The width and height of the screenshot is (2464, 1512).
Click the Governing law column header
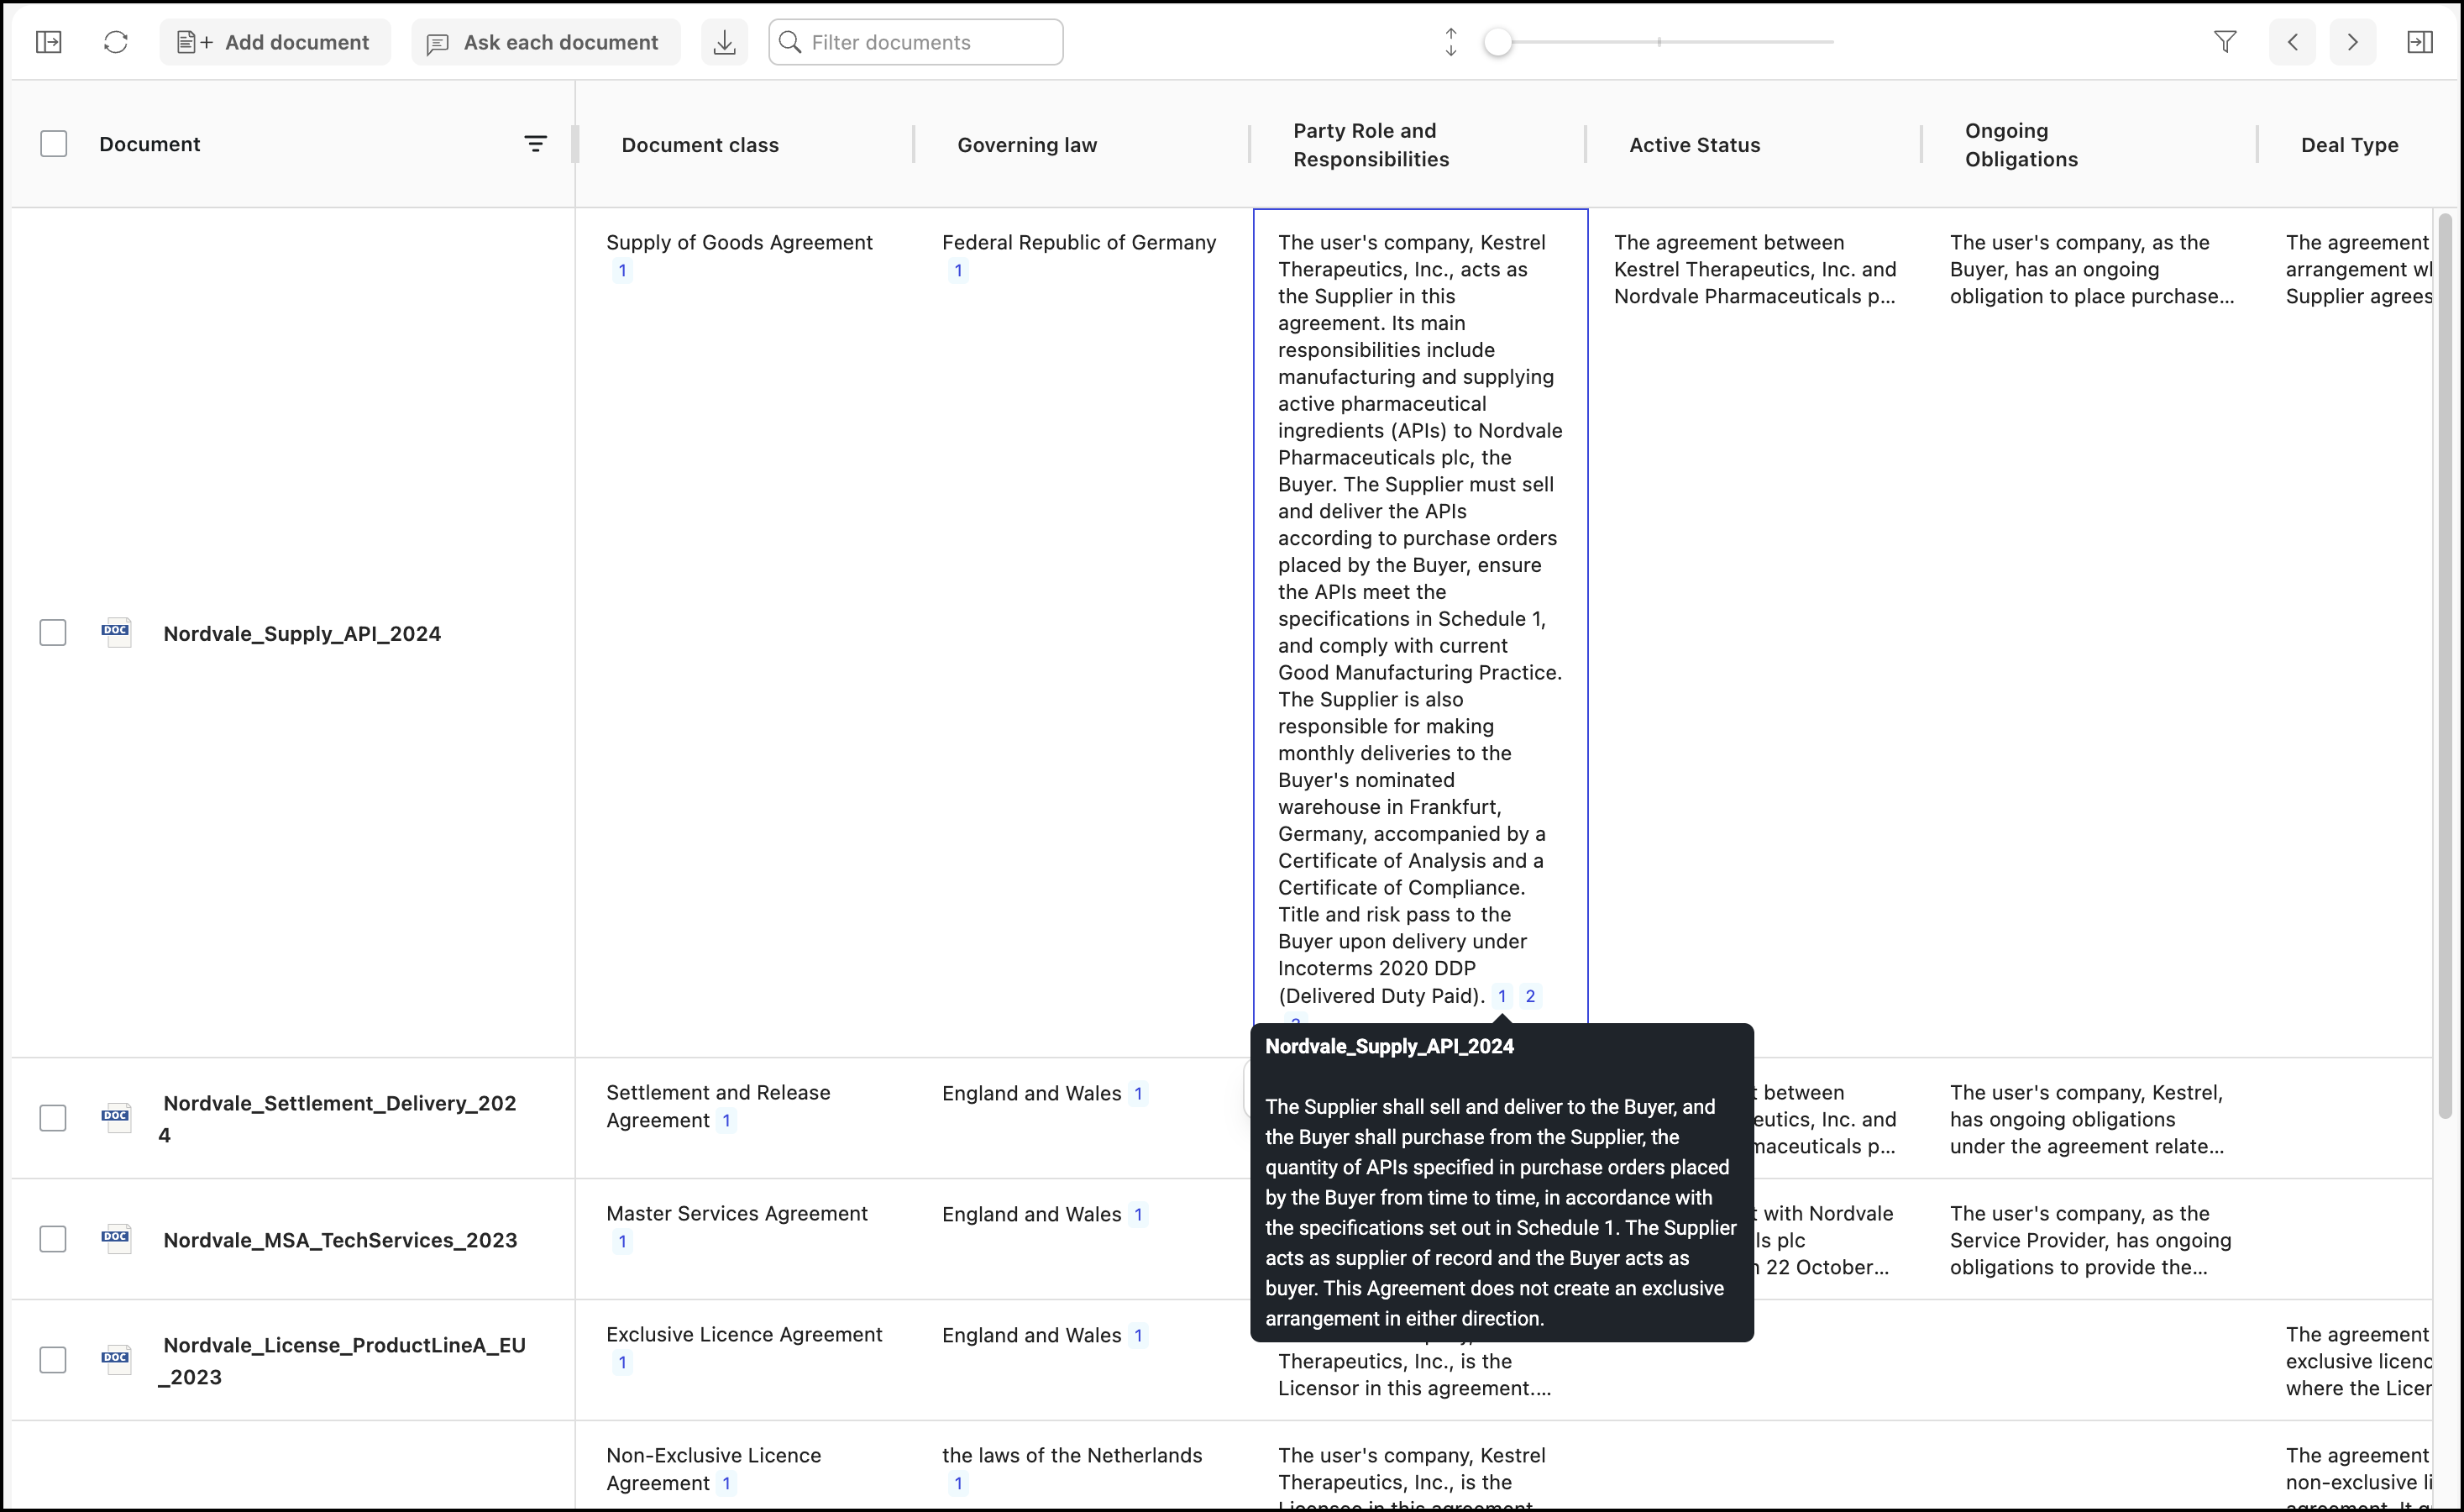(x=1027, y=145)
